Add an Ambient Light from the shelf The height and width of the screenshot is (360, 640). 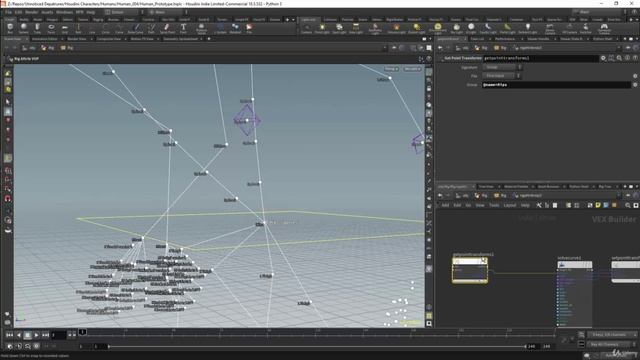(x=527, y=28)
